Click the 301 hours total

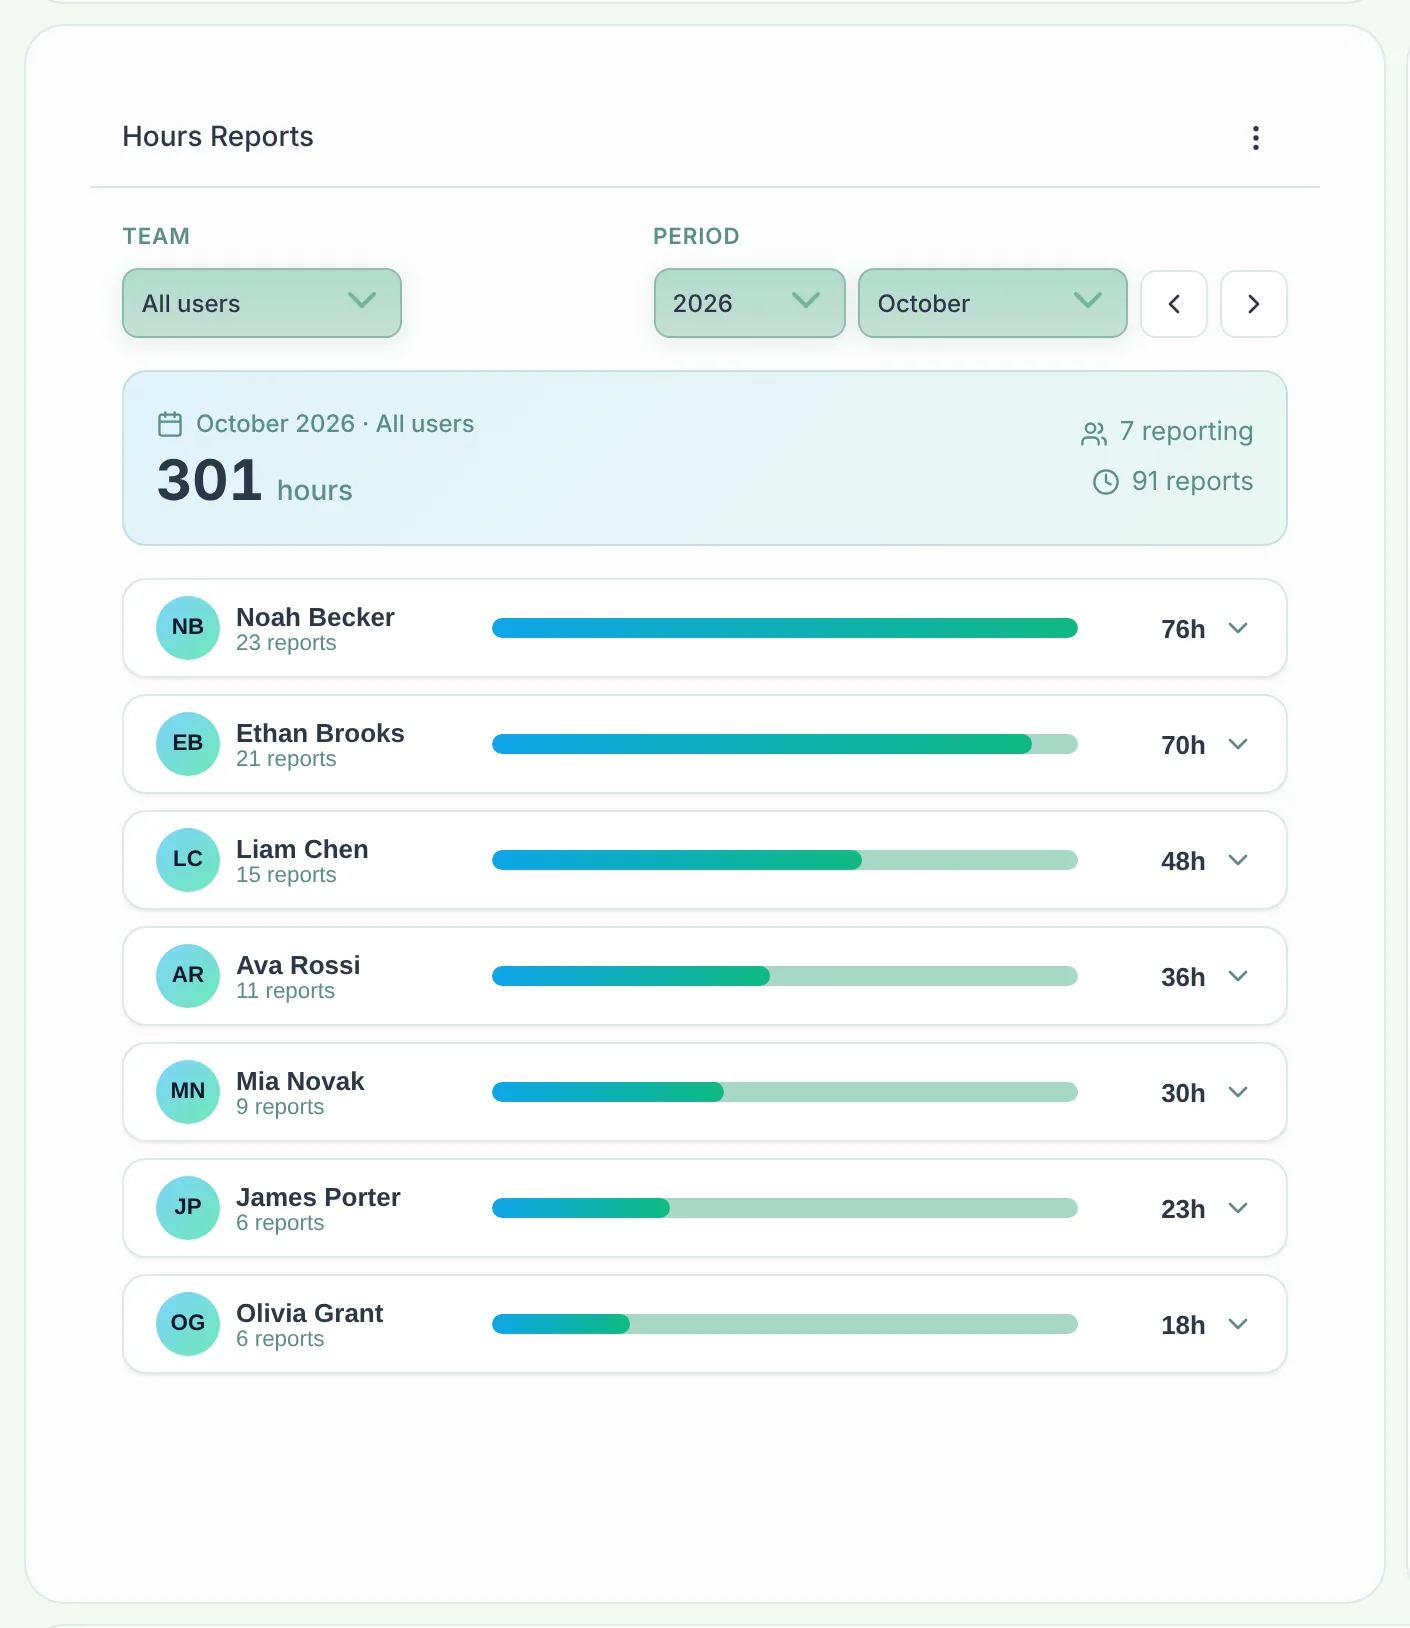[x=255, y=482]
